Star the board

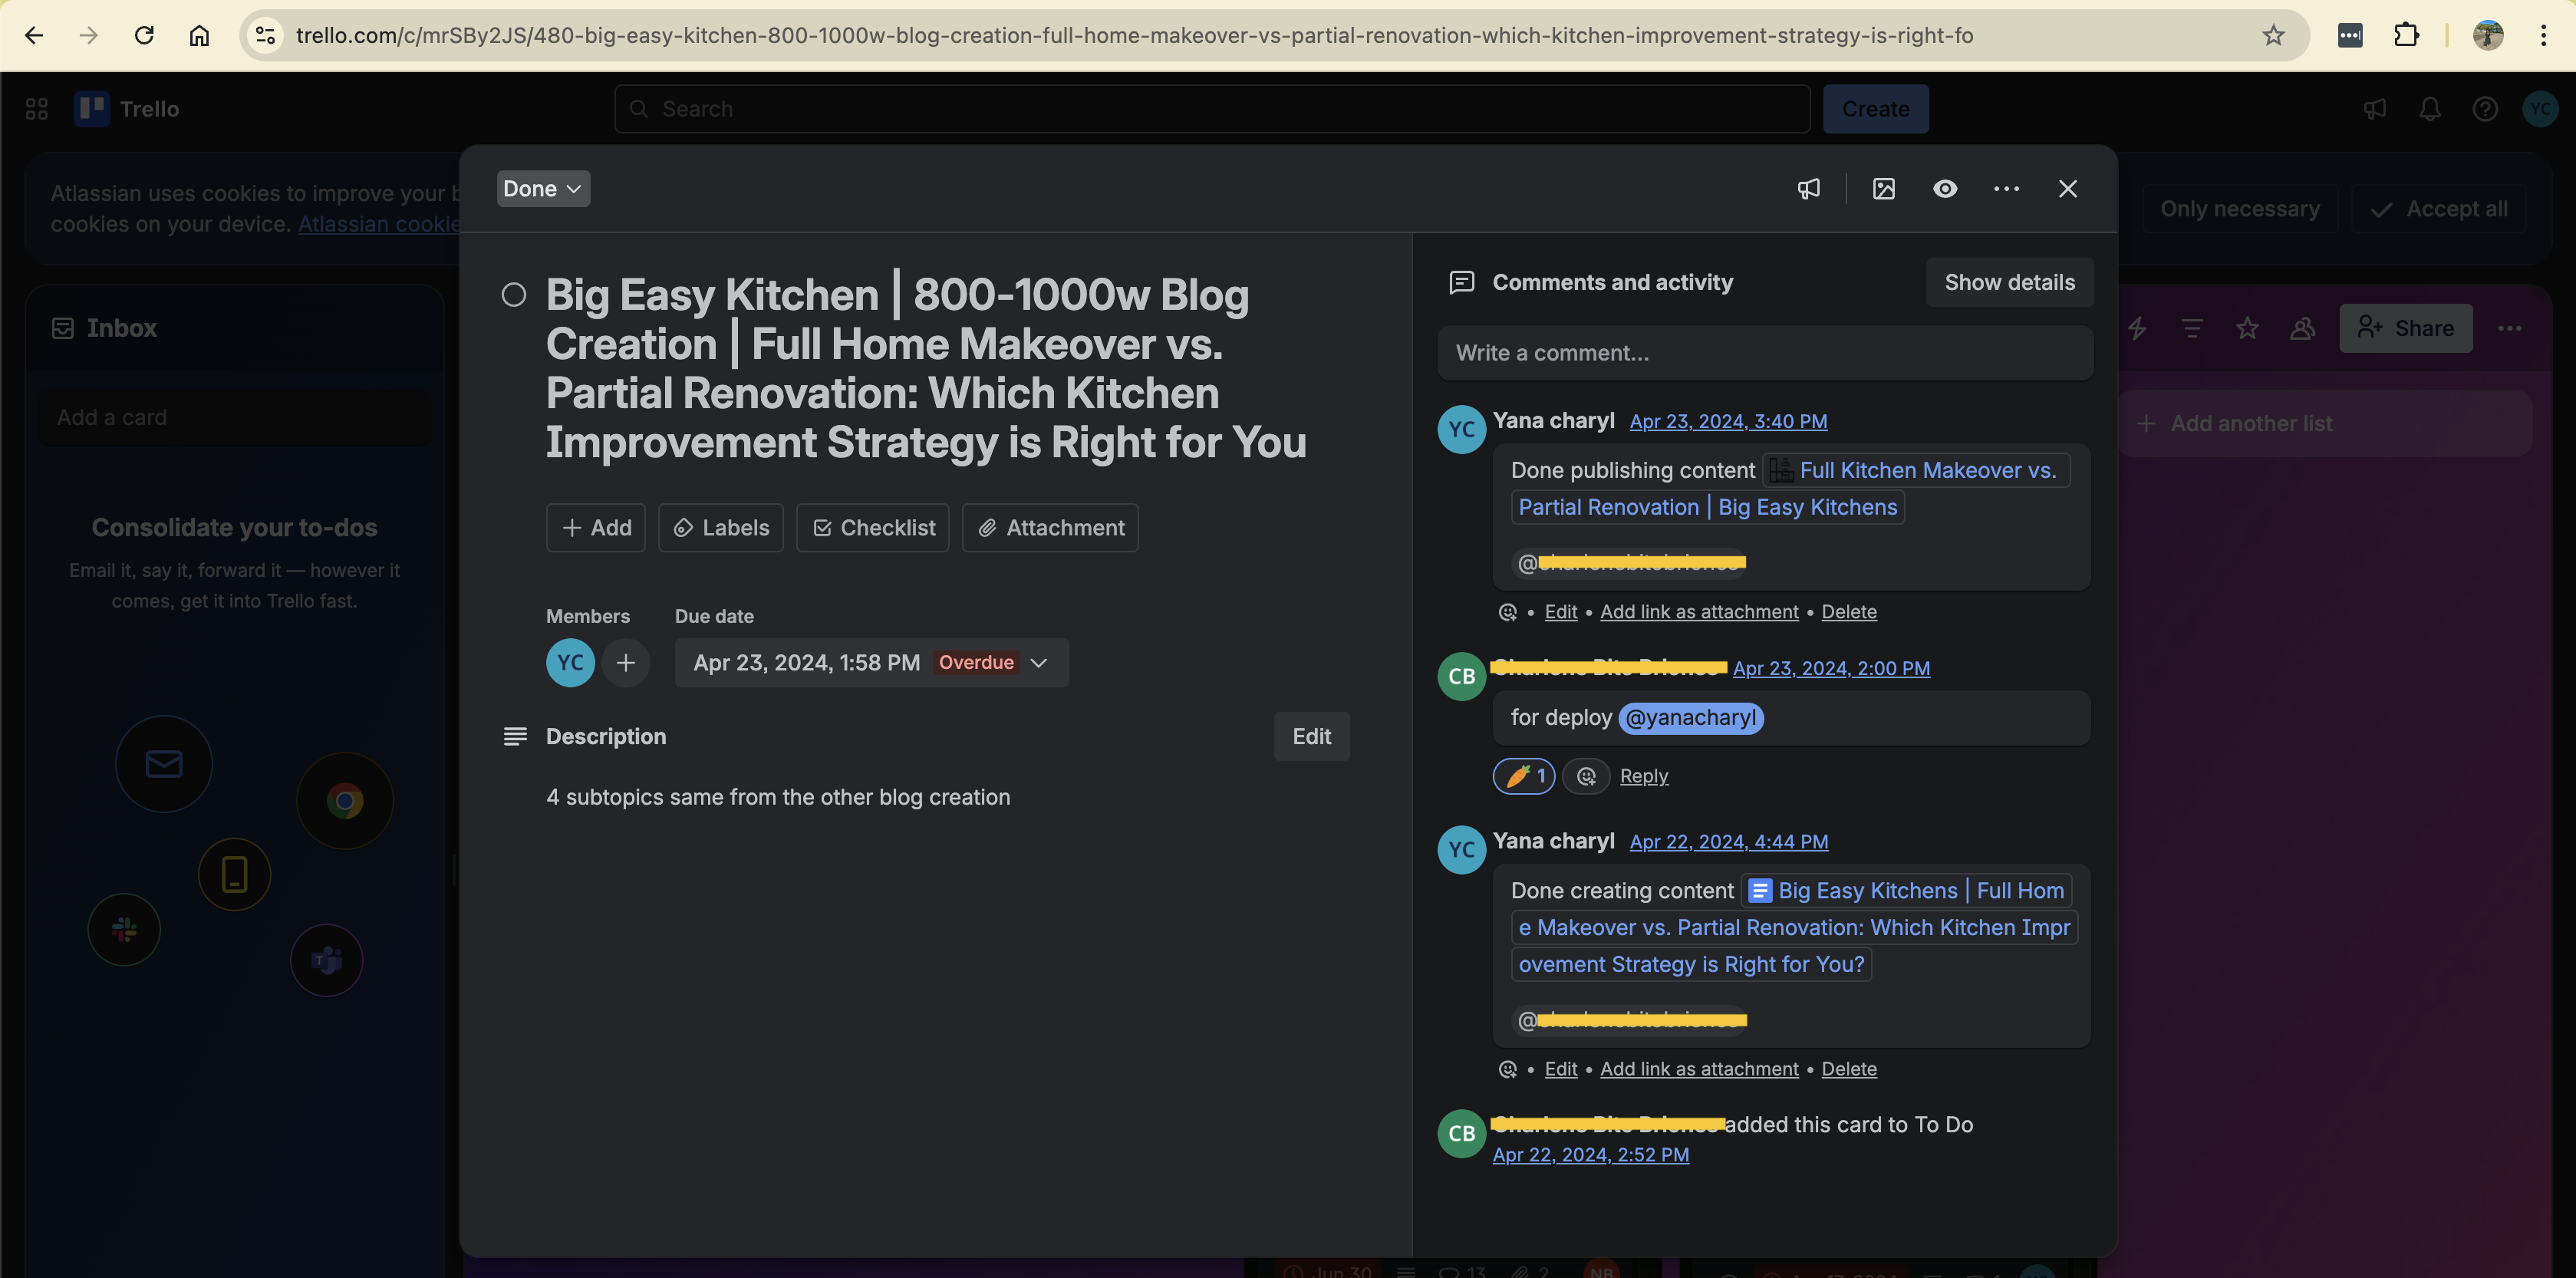(x=2247, y=328)
